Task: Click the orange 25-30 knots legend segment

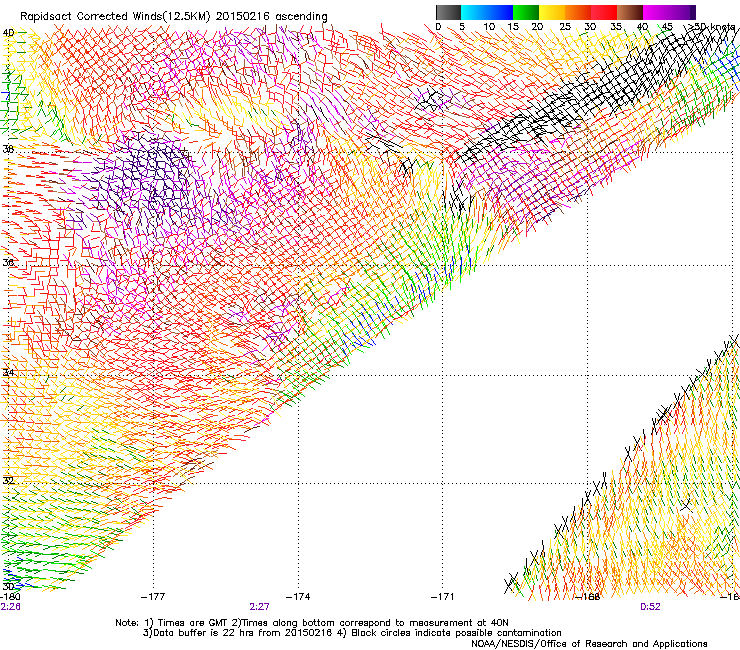Action: (x=578, y=12)
